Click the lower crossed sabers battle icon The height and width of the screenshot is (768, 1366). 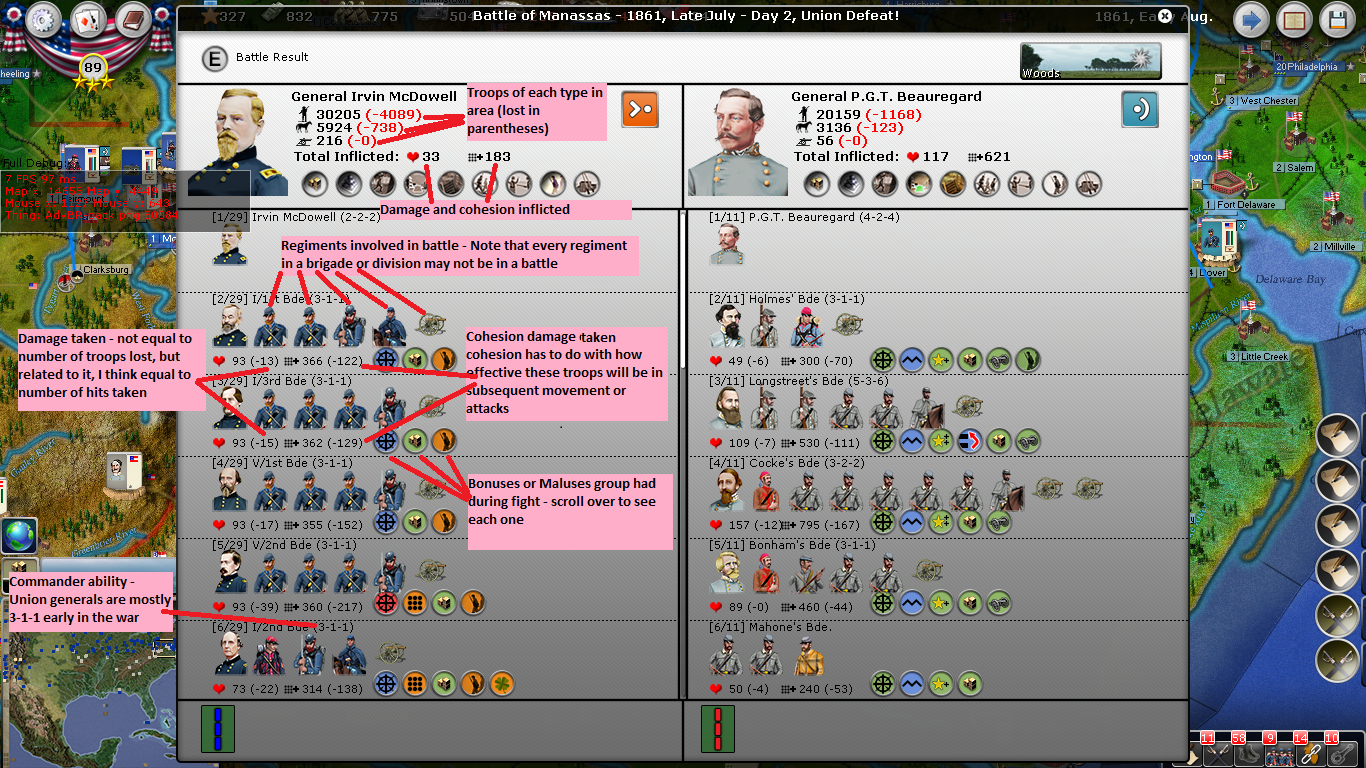pos(1337,659)
